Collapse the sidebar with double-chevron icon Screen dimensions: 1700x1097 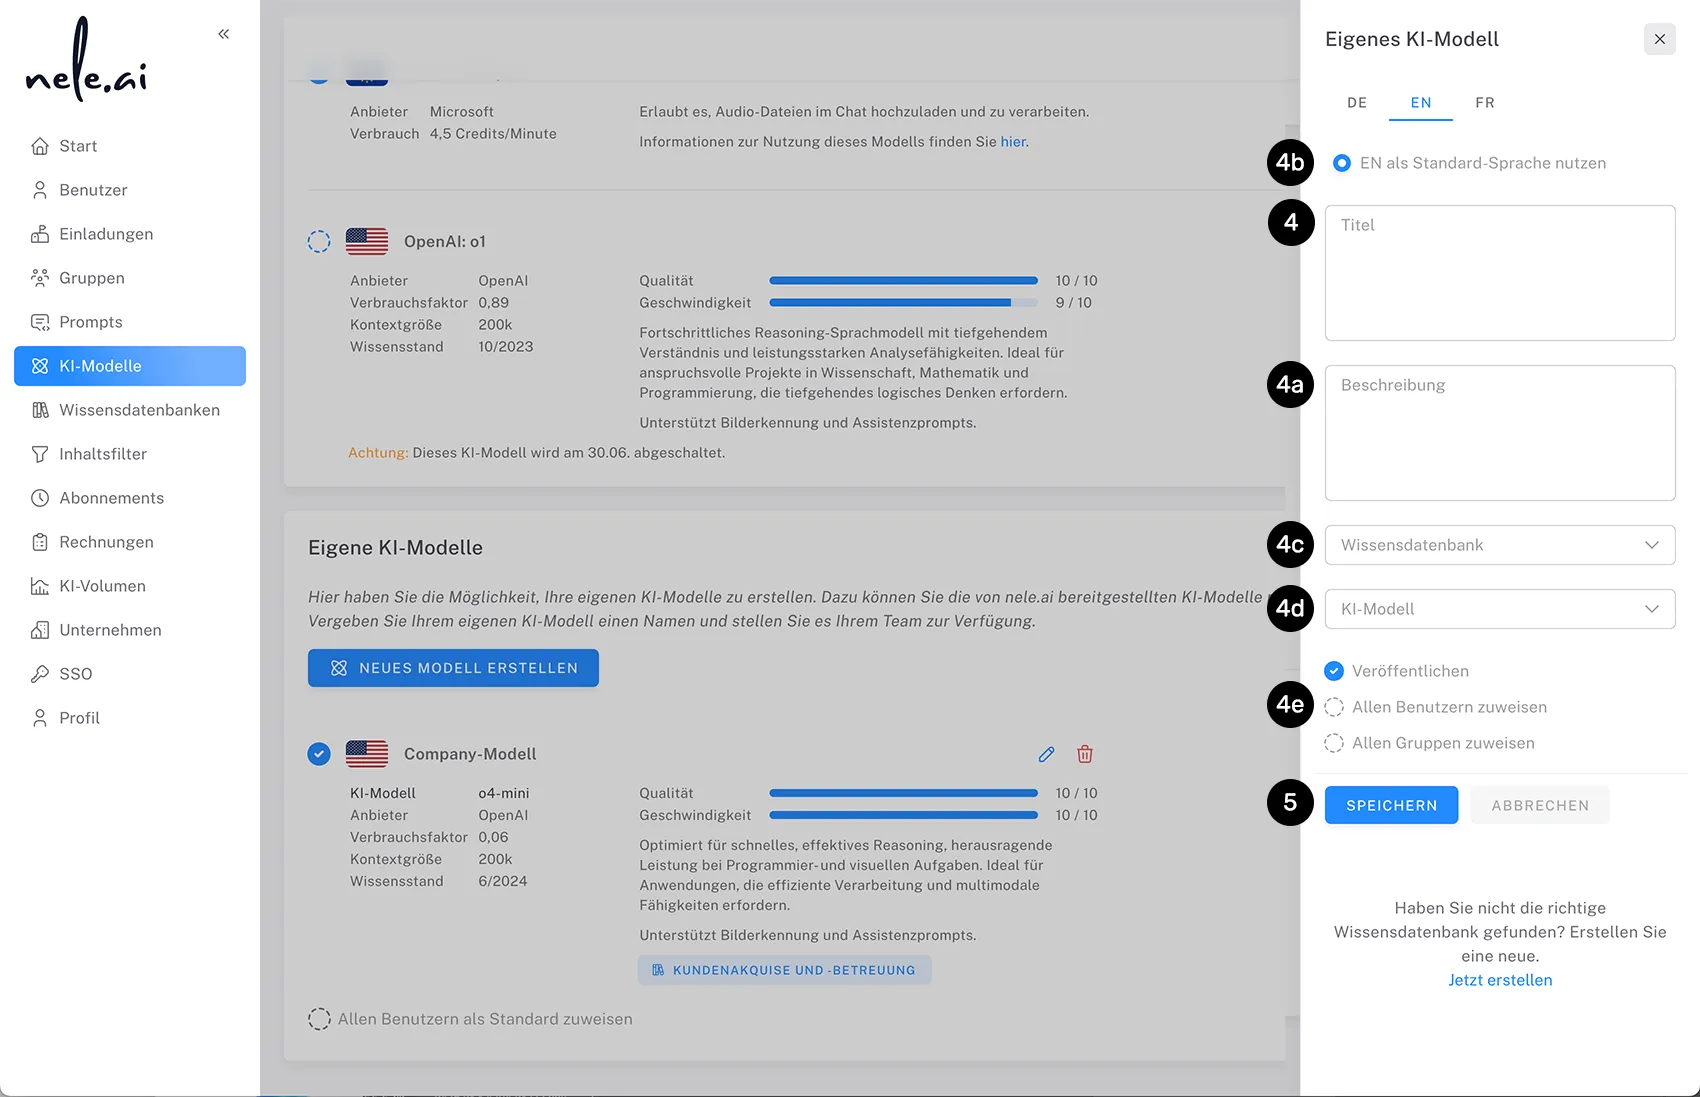point(223,34)
